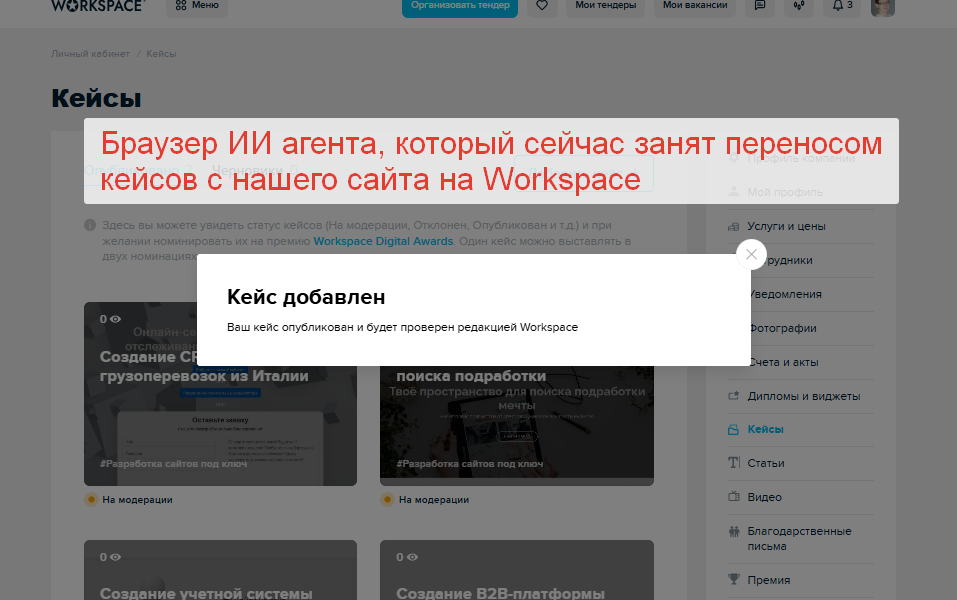Click '#Разработка сайтов под ключ' tag on the Италии card

(173, 464)
